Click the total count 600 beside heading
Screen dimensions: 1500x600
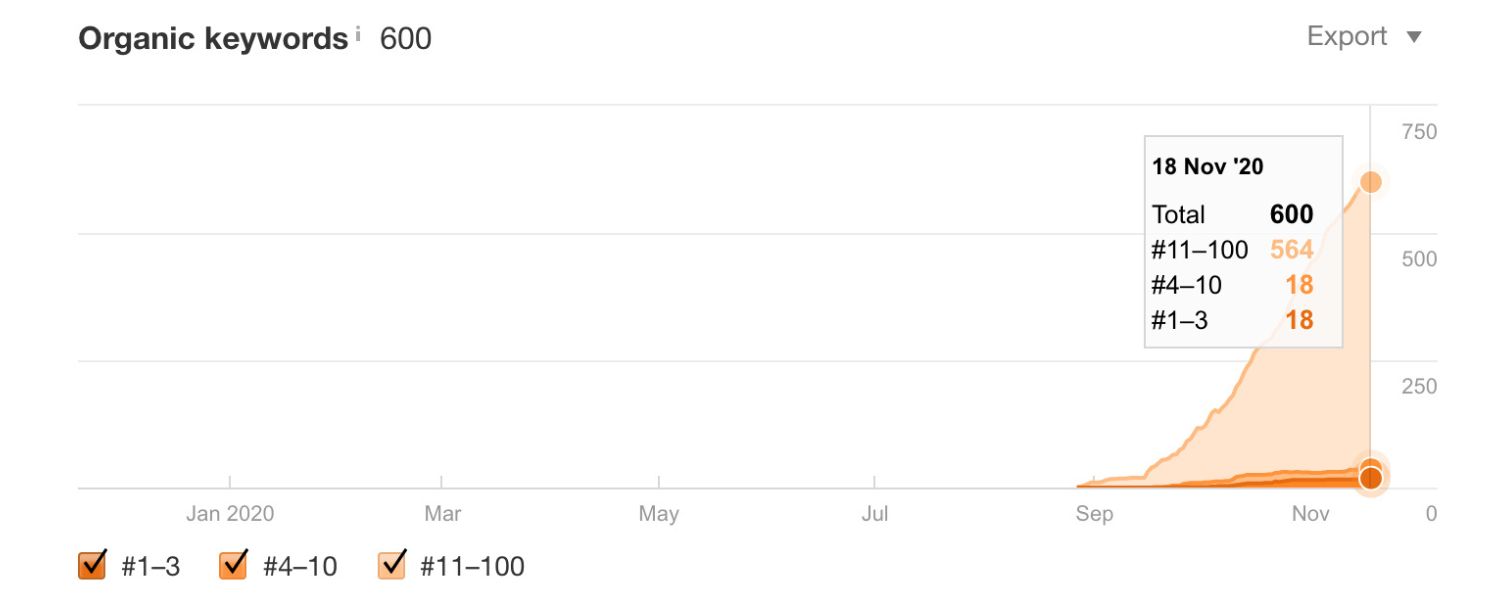click(x=406, y=39)
